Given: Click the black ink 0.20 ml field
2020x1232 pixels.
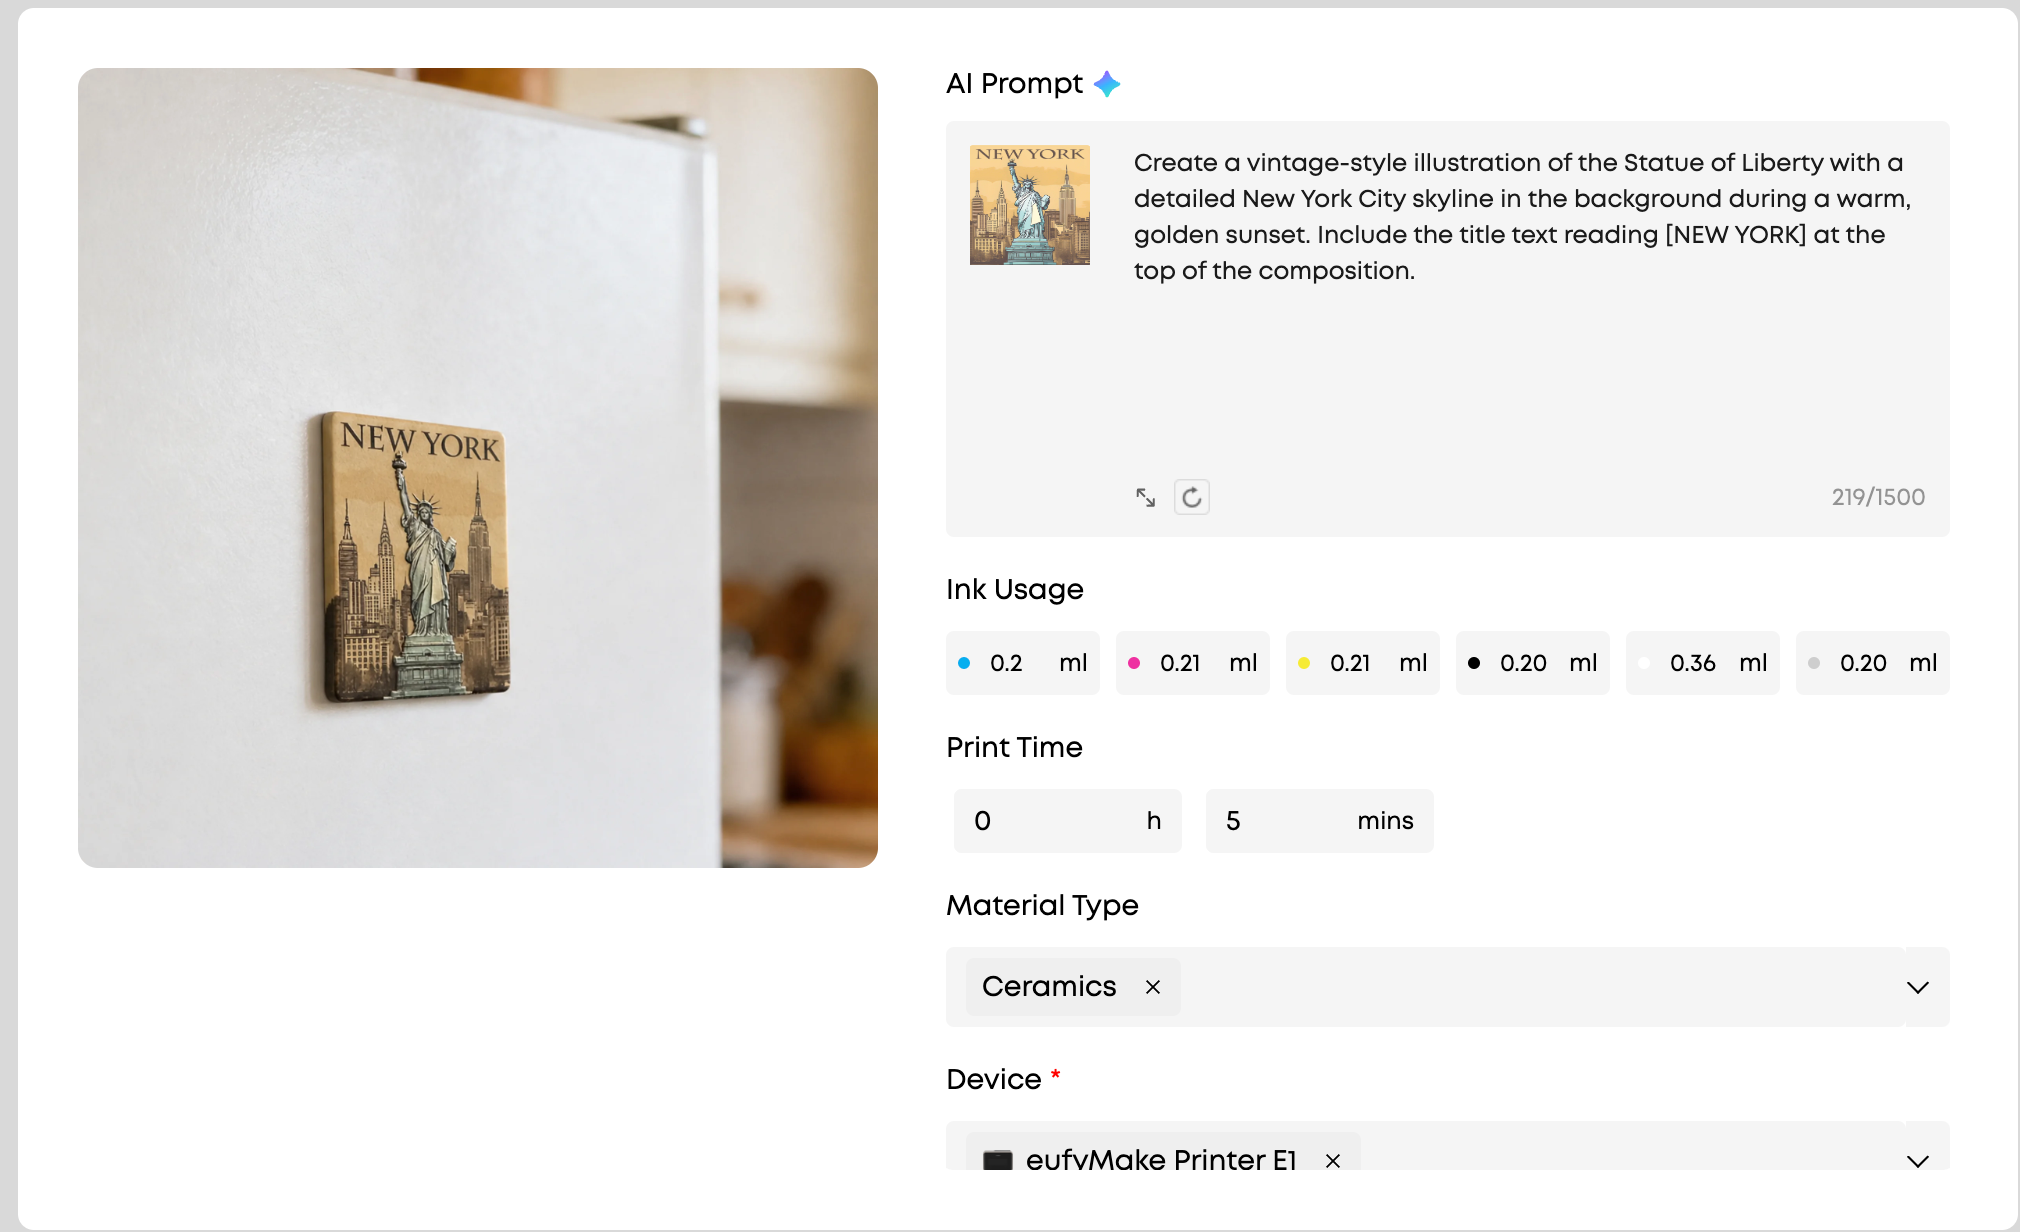Looking at the screenshot, I should 1533,663.
